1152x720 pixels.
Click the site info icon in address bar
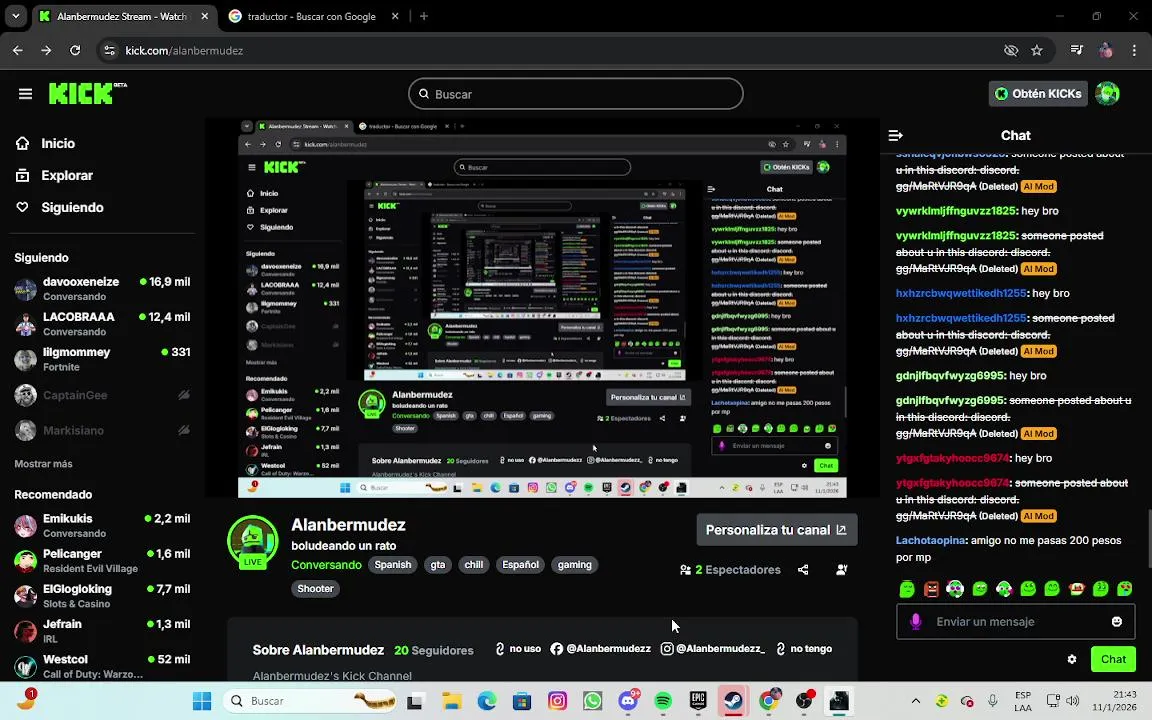click(x=109, y=51)
